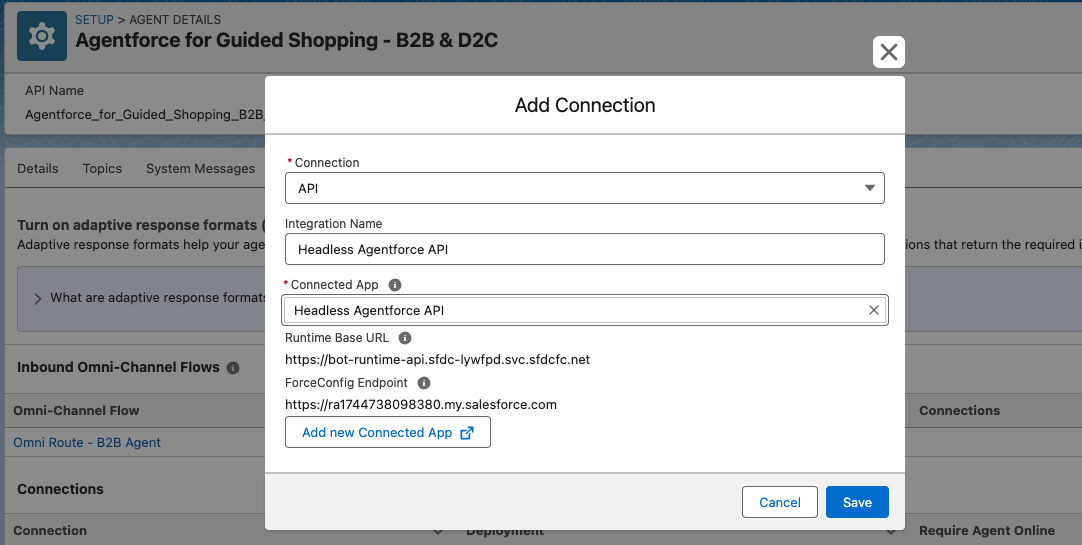The height and width of the screenshot is (545, 1082).
Task: Open Connection column header menu
Action: (437, 531)
